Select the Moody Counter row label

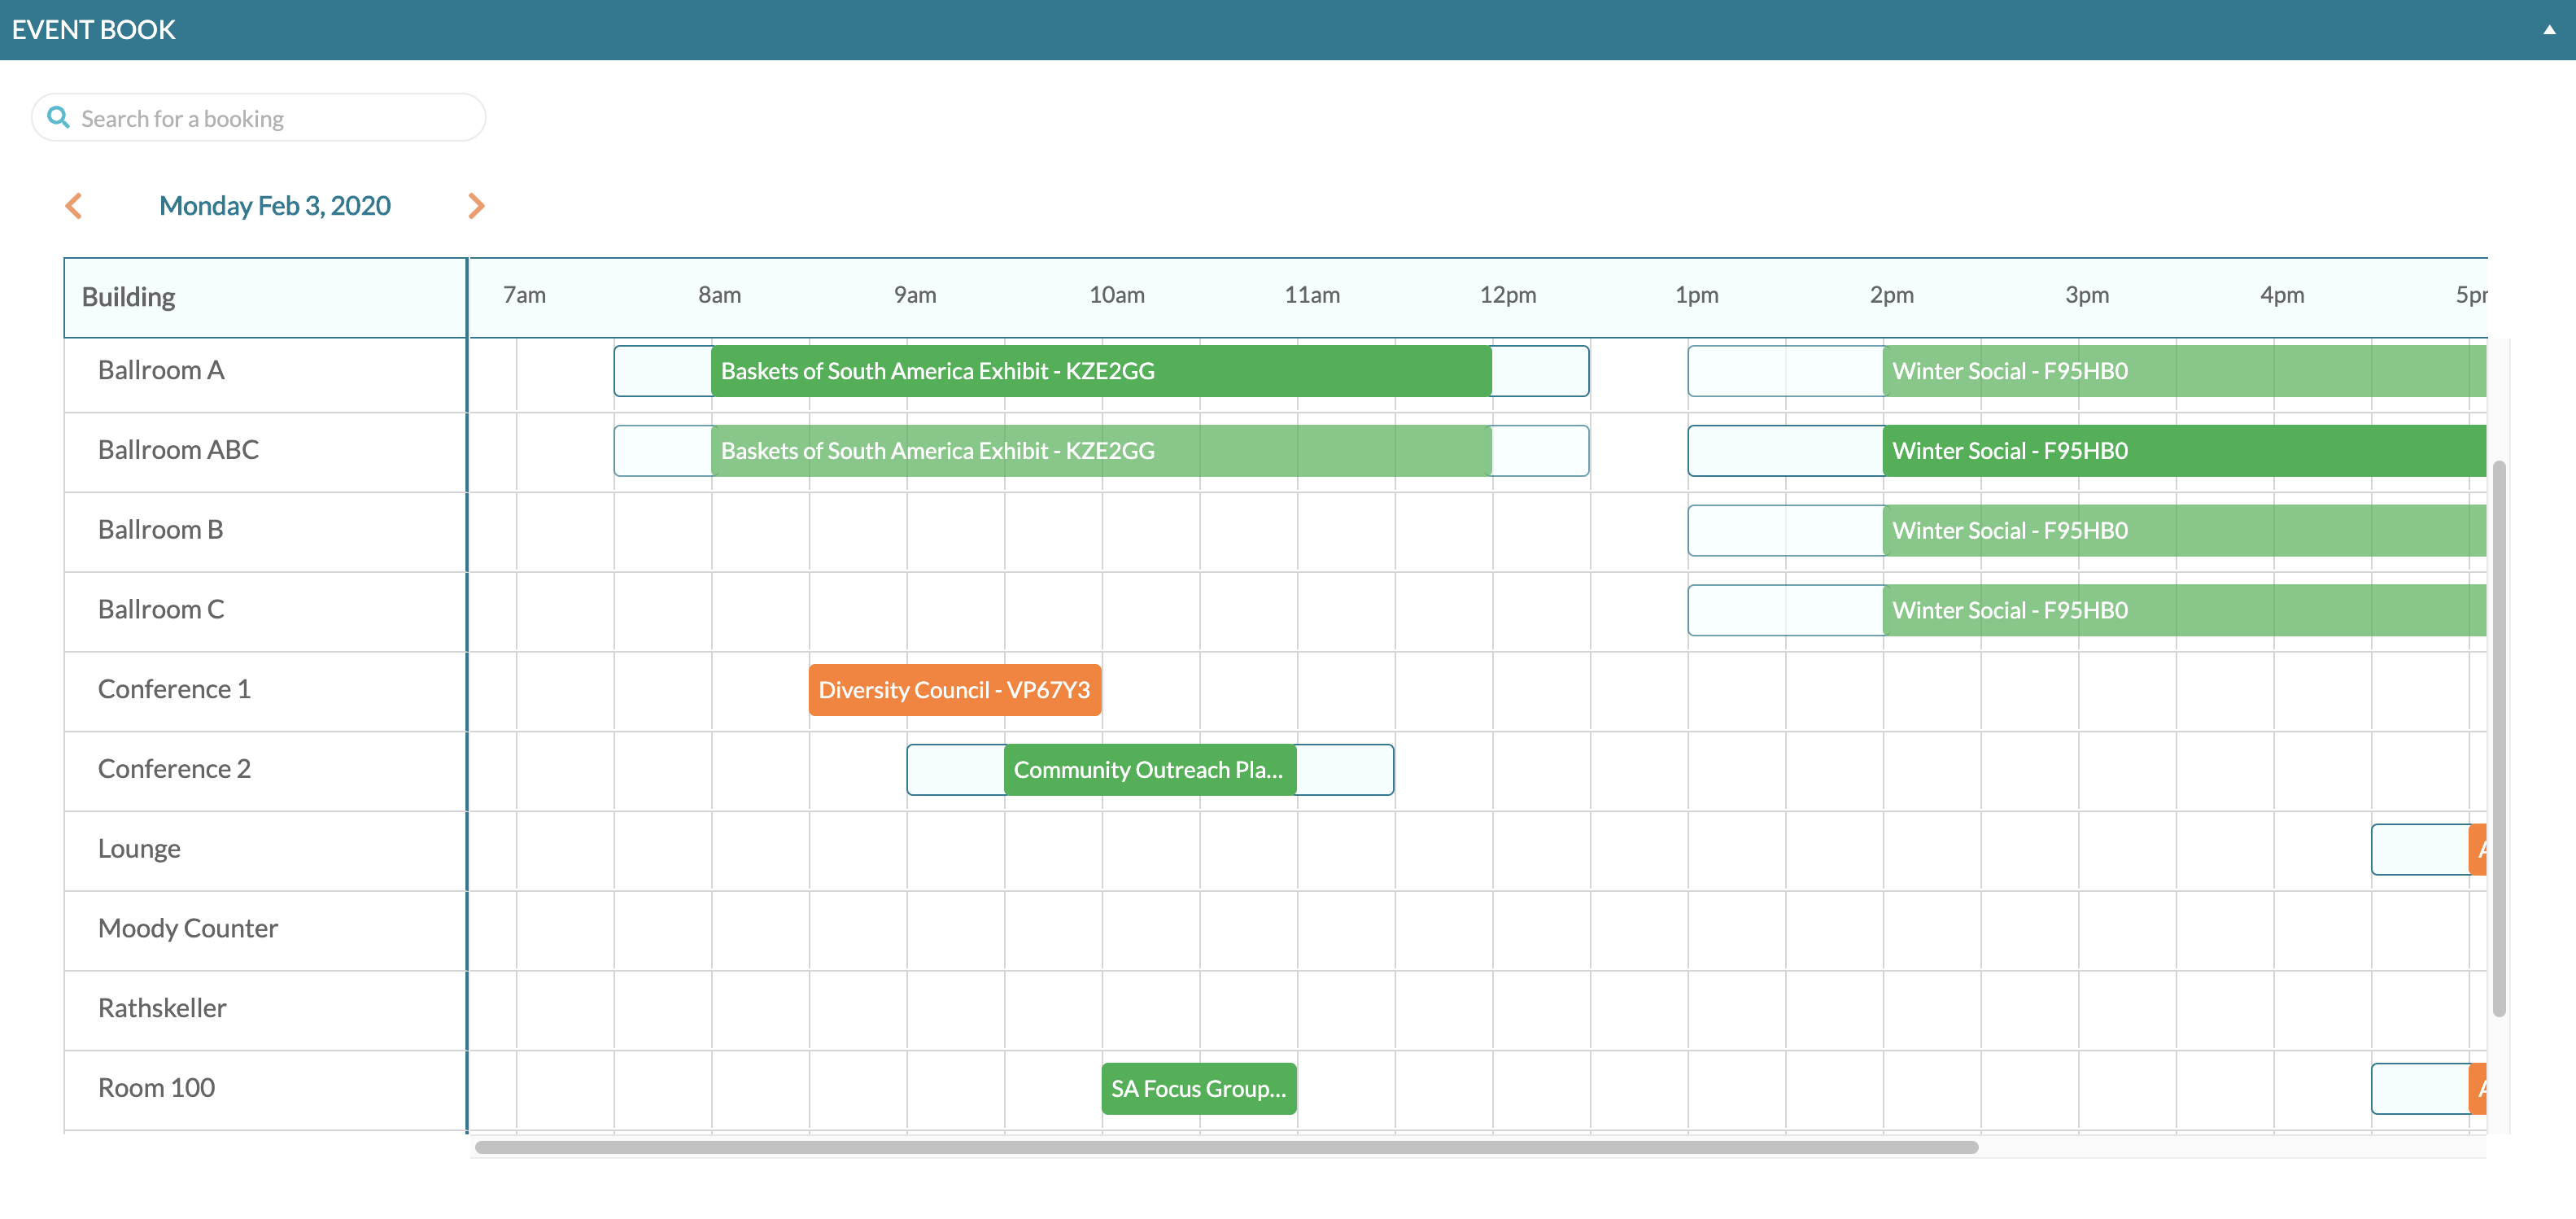188,928
